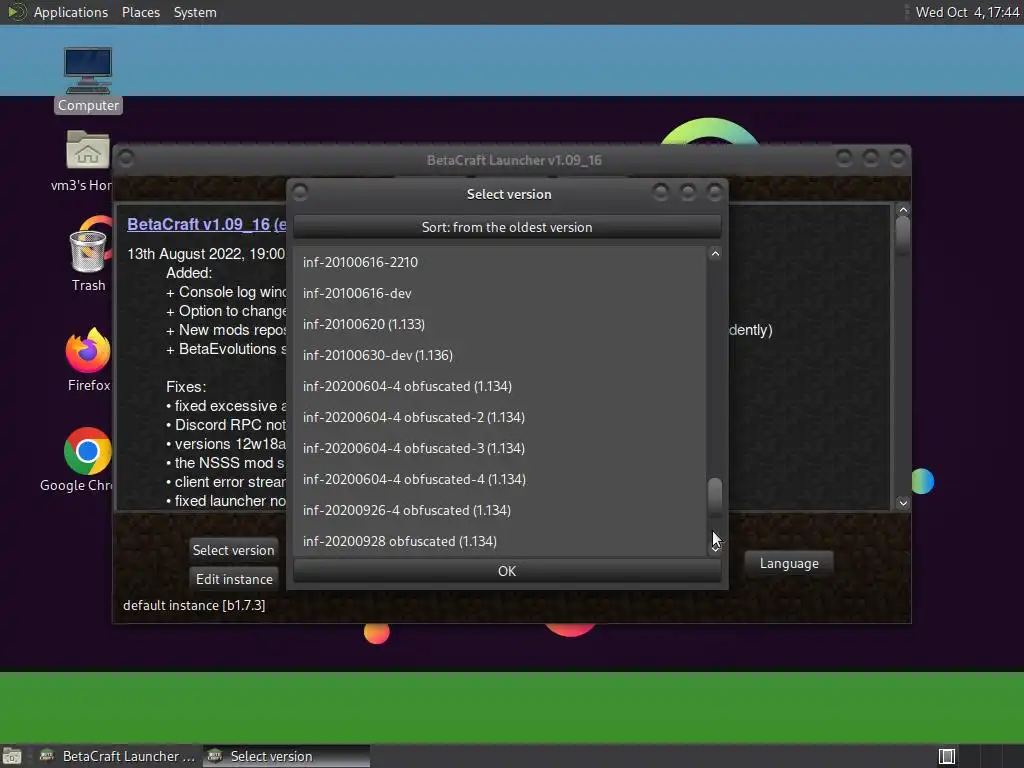Open vm3's Home folder icon
The image size is (1024, 768).
click(x=88, y=150)
